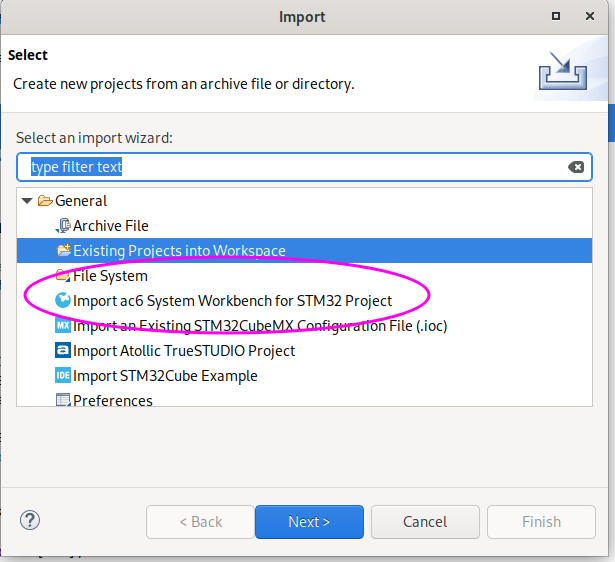Collapse the General tree category
The image size is (615, 562).
(x=27, y=201)
